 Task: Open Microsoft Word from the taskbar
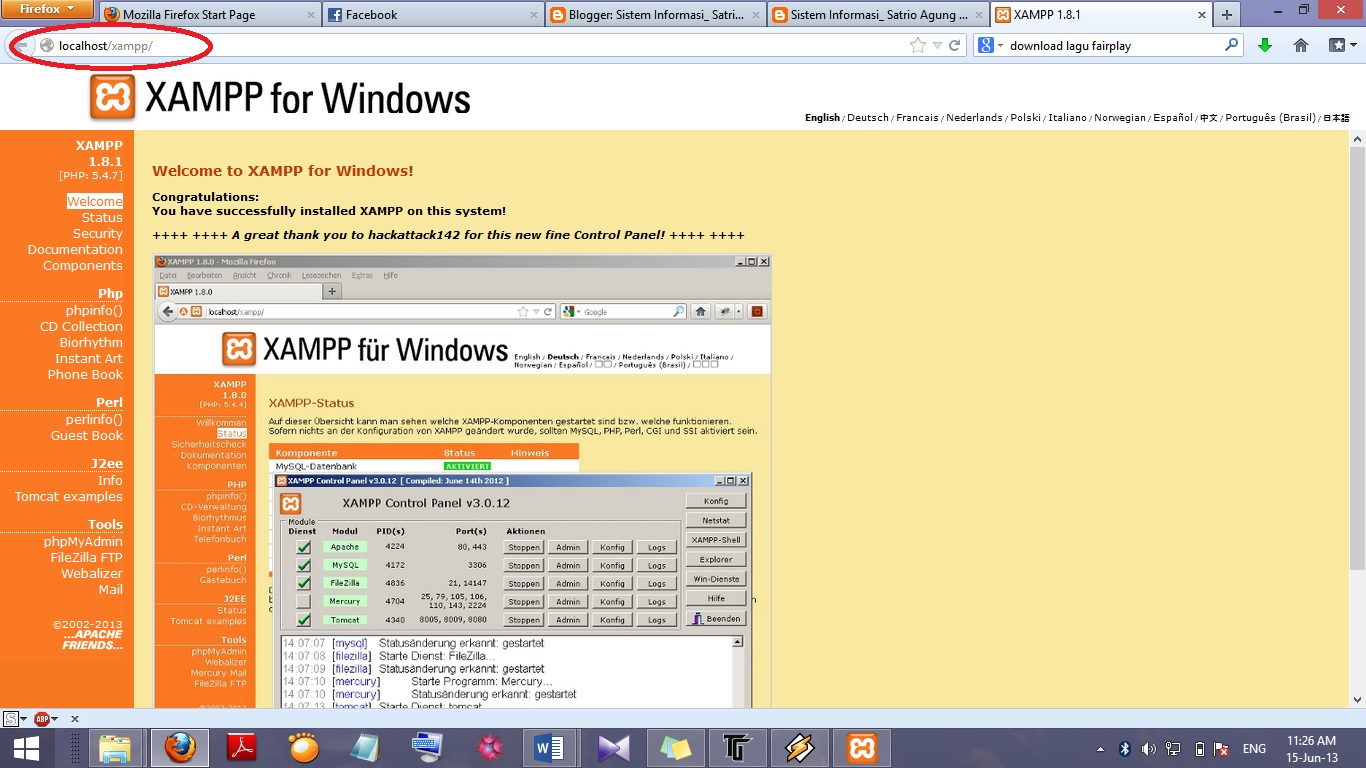click(x=551, y=748)
